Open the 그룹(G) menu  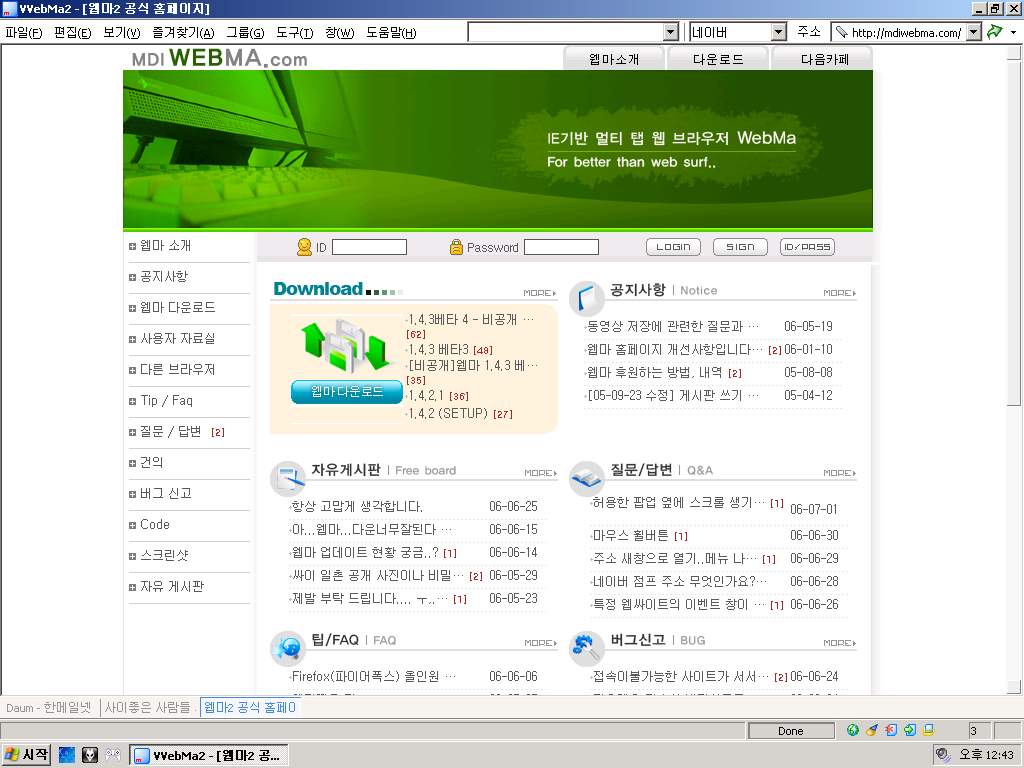click(x=245, y=33)
